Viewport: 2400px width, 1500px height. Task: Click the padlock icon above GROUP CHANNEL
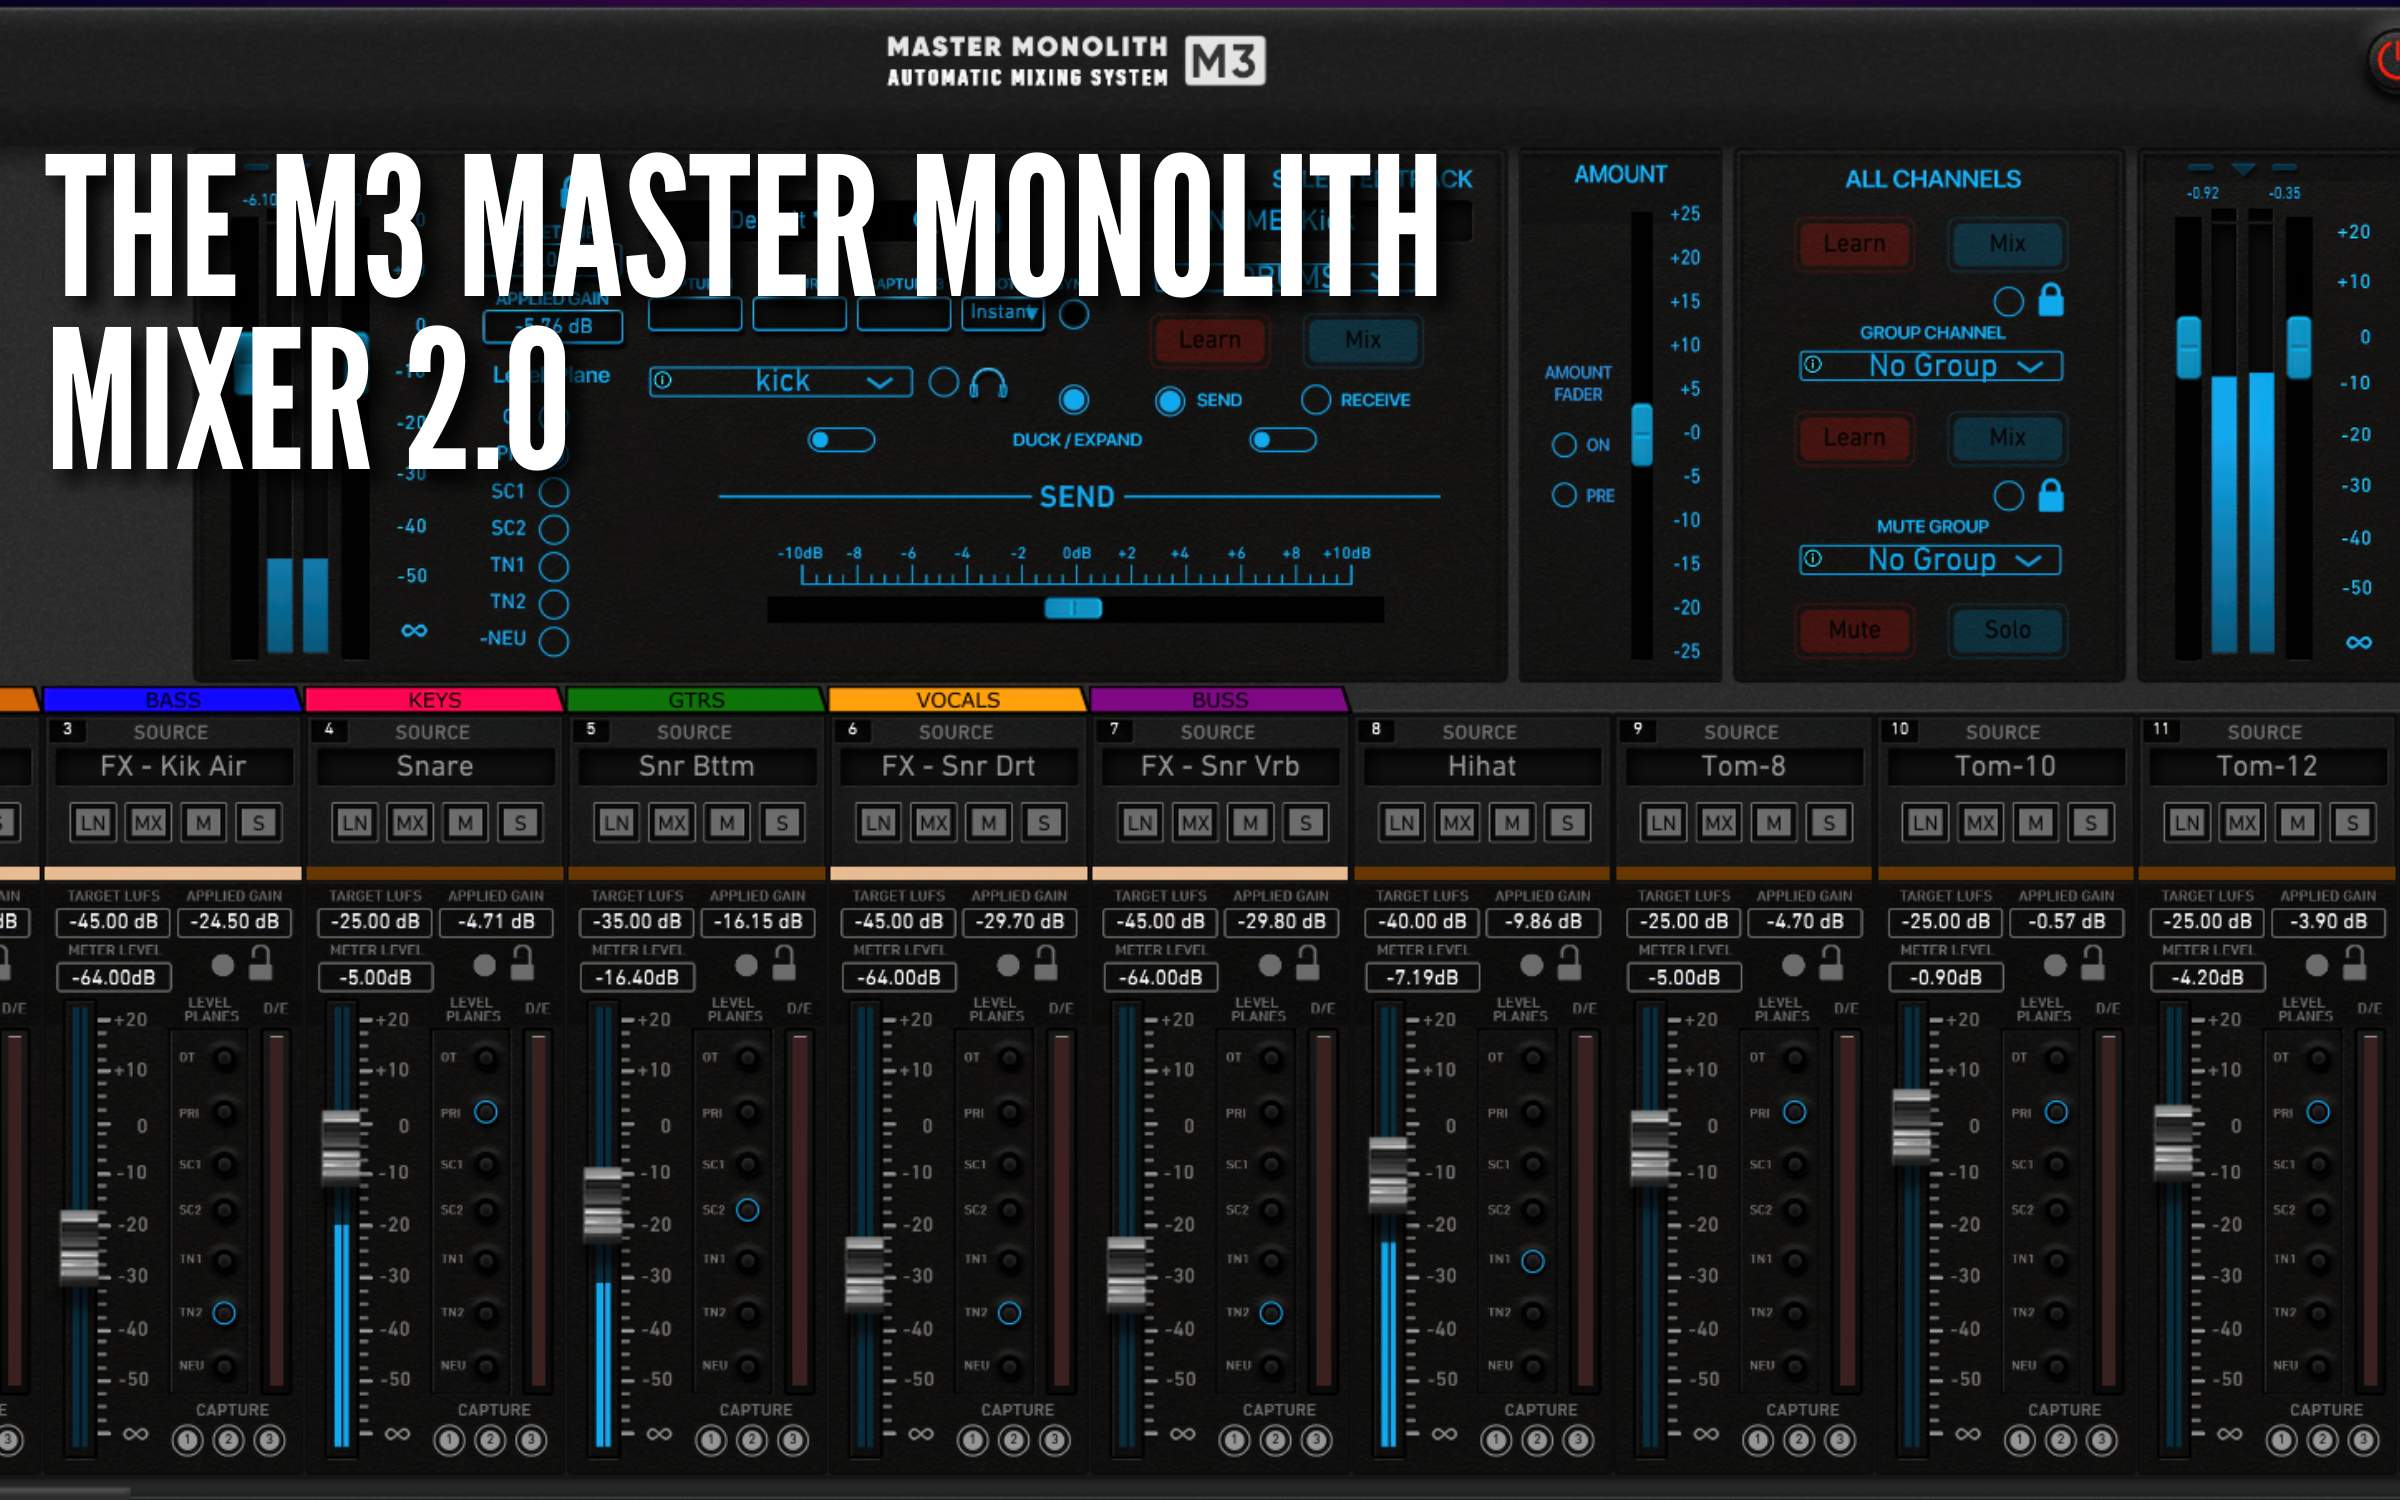pyautogui.click(x=2050, y=300)
